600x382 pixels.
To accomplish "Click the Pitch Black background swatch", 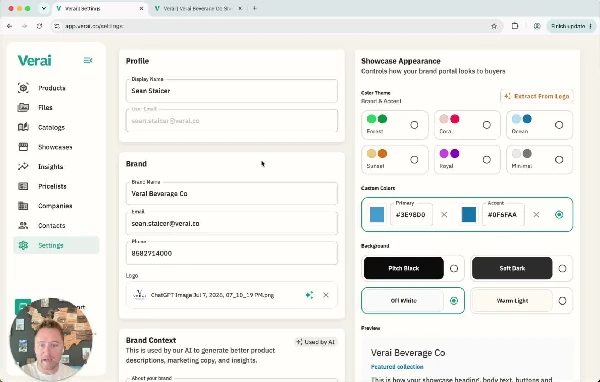I will [x=404, y=268].
